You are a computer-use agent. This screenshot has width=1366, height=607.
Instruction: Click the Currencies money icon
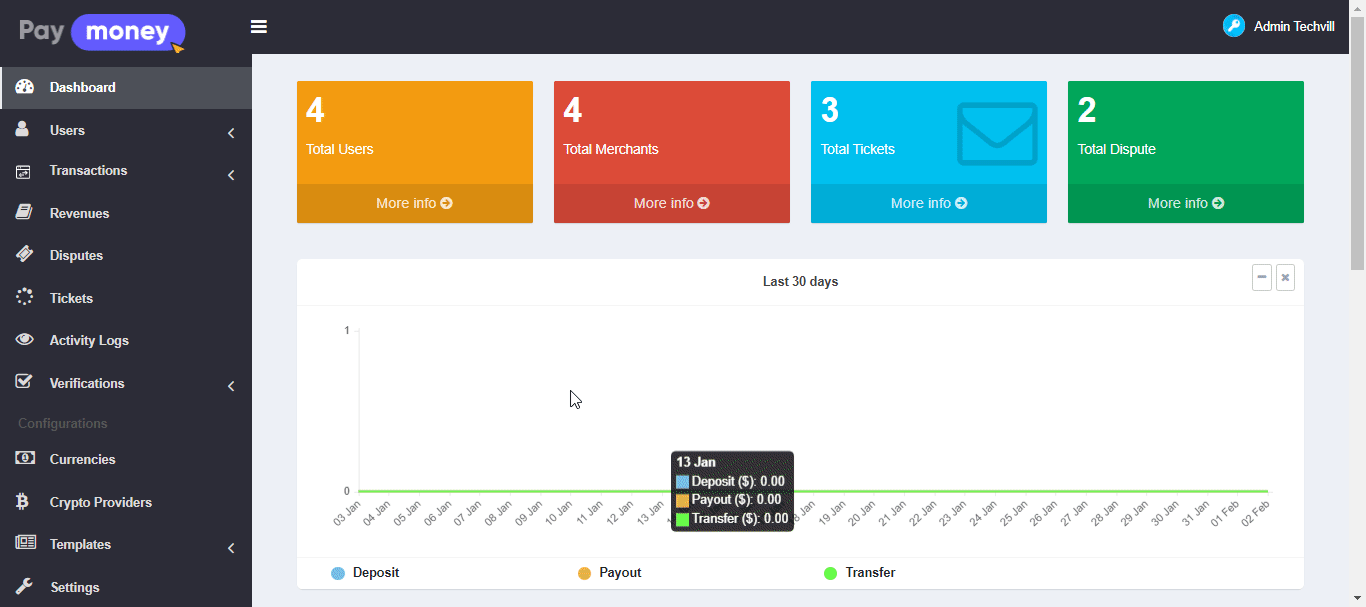click(25, 459)
